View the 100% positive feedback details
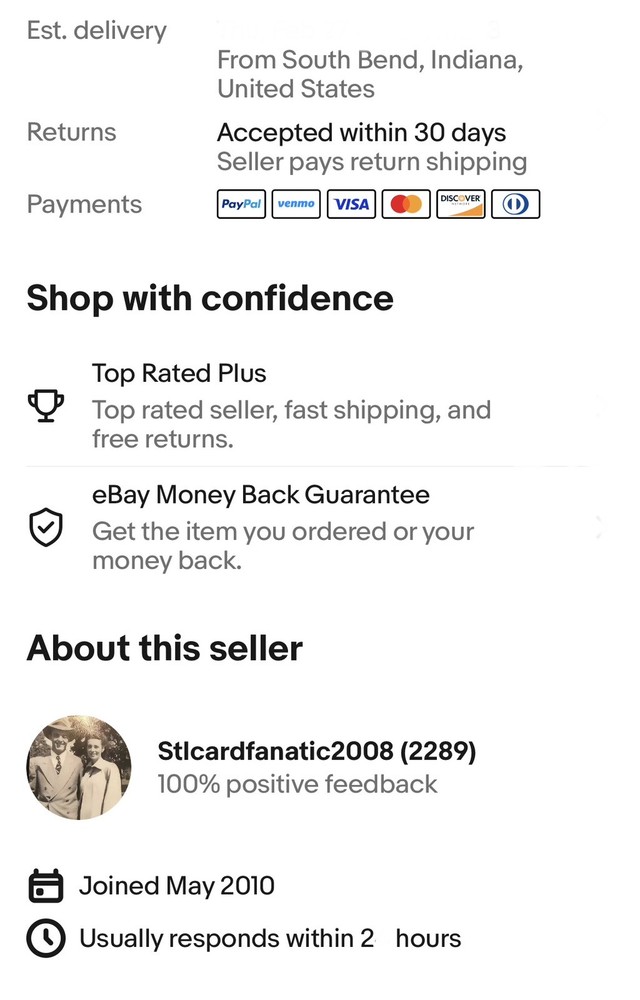Screen dimensions: 640x1000 [x=297, y=784]
